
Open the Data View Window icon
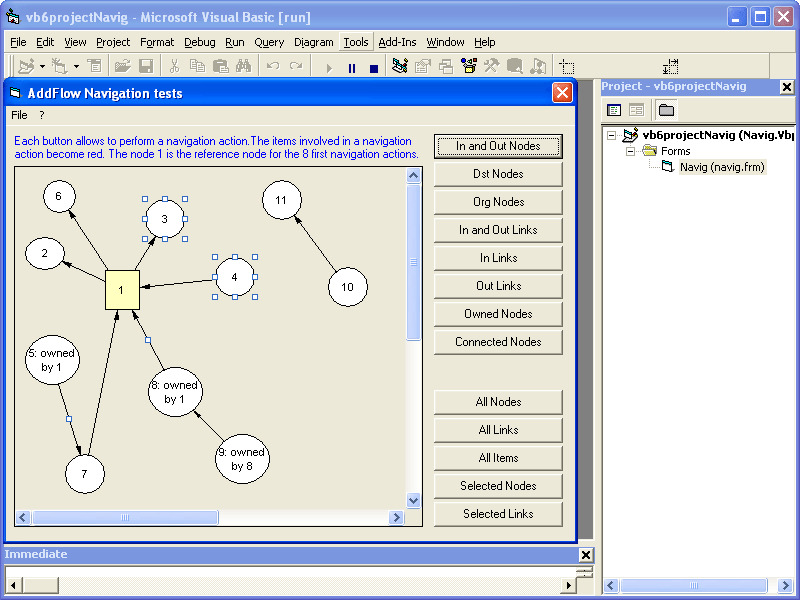pyautogui.click(x=514, y=66)
